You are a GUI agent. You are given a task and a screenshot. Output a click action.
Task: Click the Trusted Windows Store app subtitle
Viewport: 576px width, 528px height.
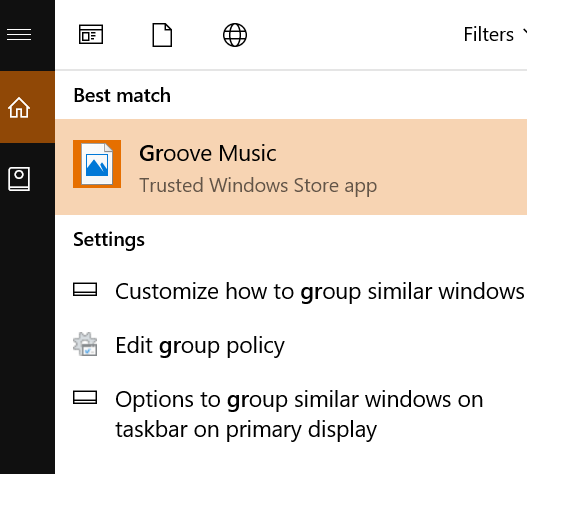pos(258,186)
